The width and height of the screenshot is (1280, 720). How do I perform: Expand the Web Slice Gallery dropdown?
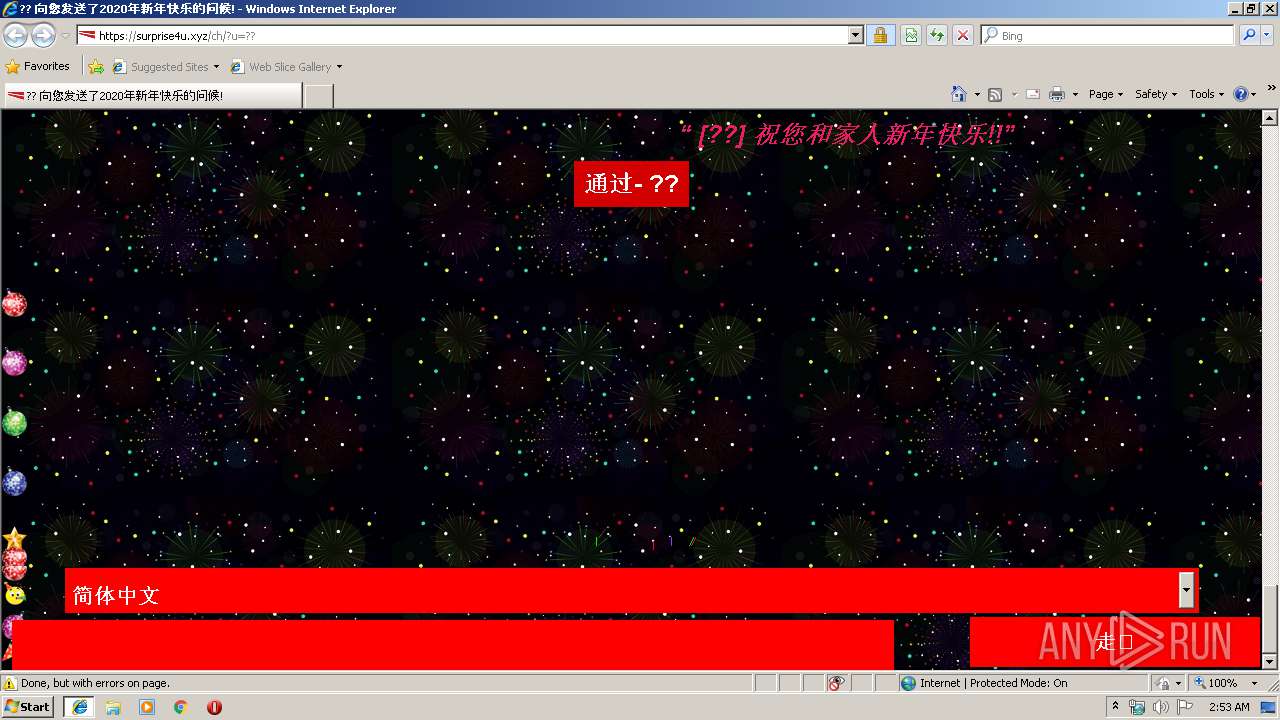[339, 67]
